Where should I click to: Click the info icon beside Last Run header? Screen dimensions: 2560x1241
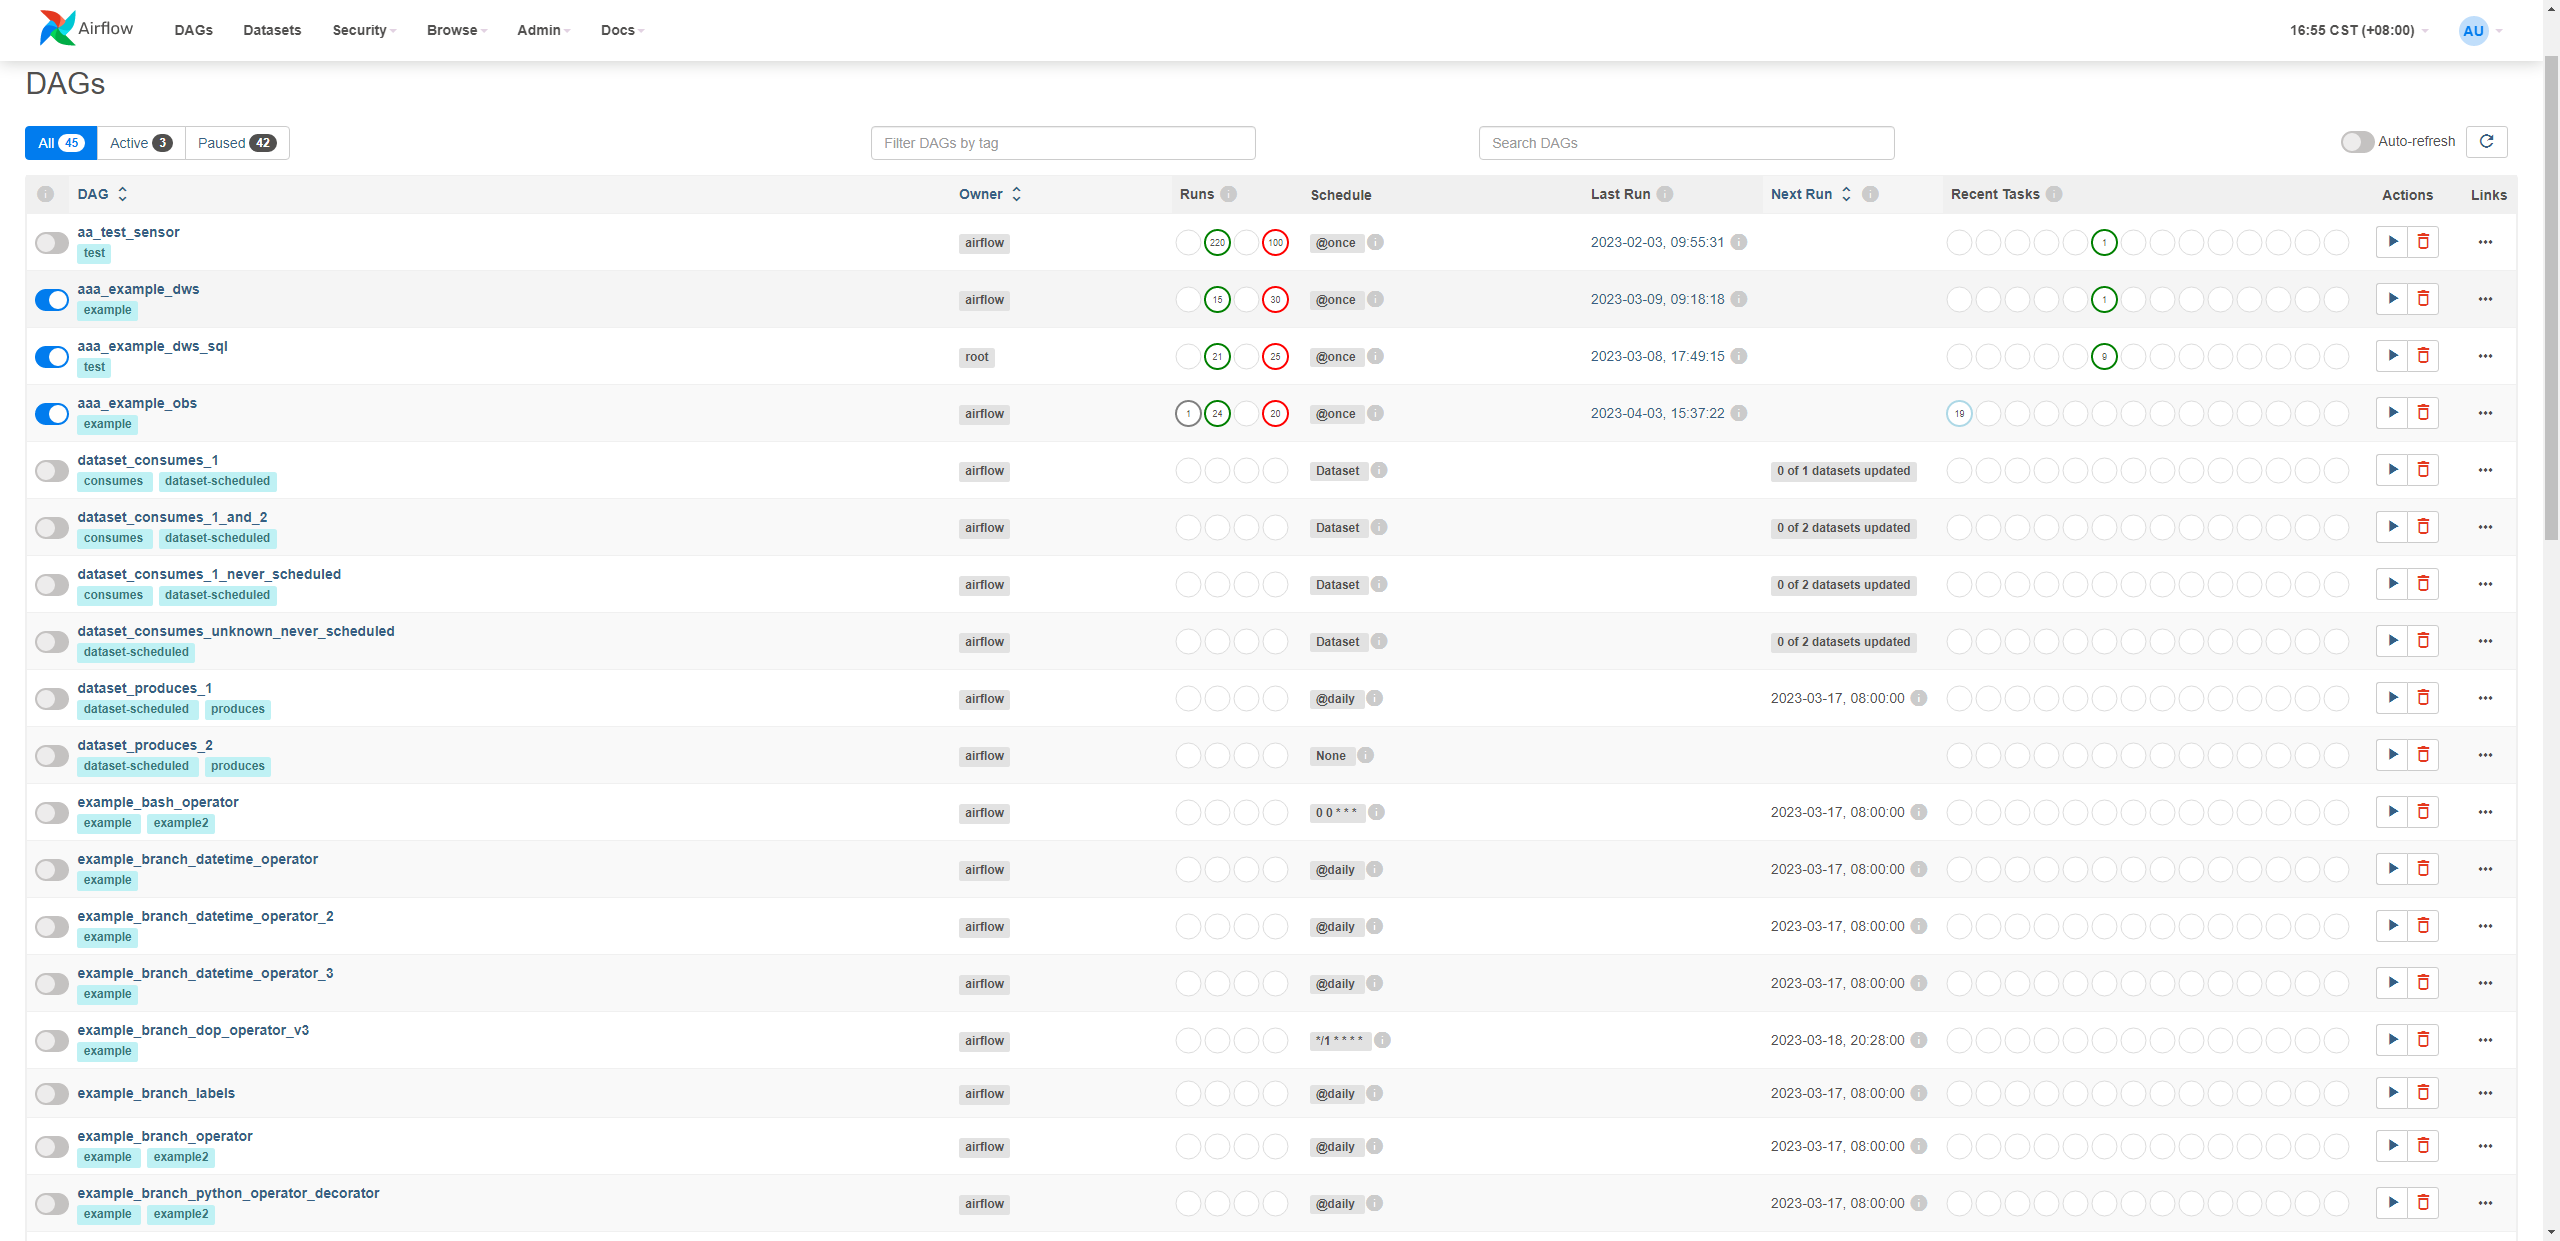coord(1665,194)
